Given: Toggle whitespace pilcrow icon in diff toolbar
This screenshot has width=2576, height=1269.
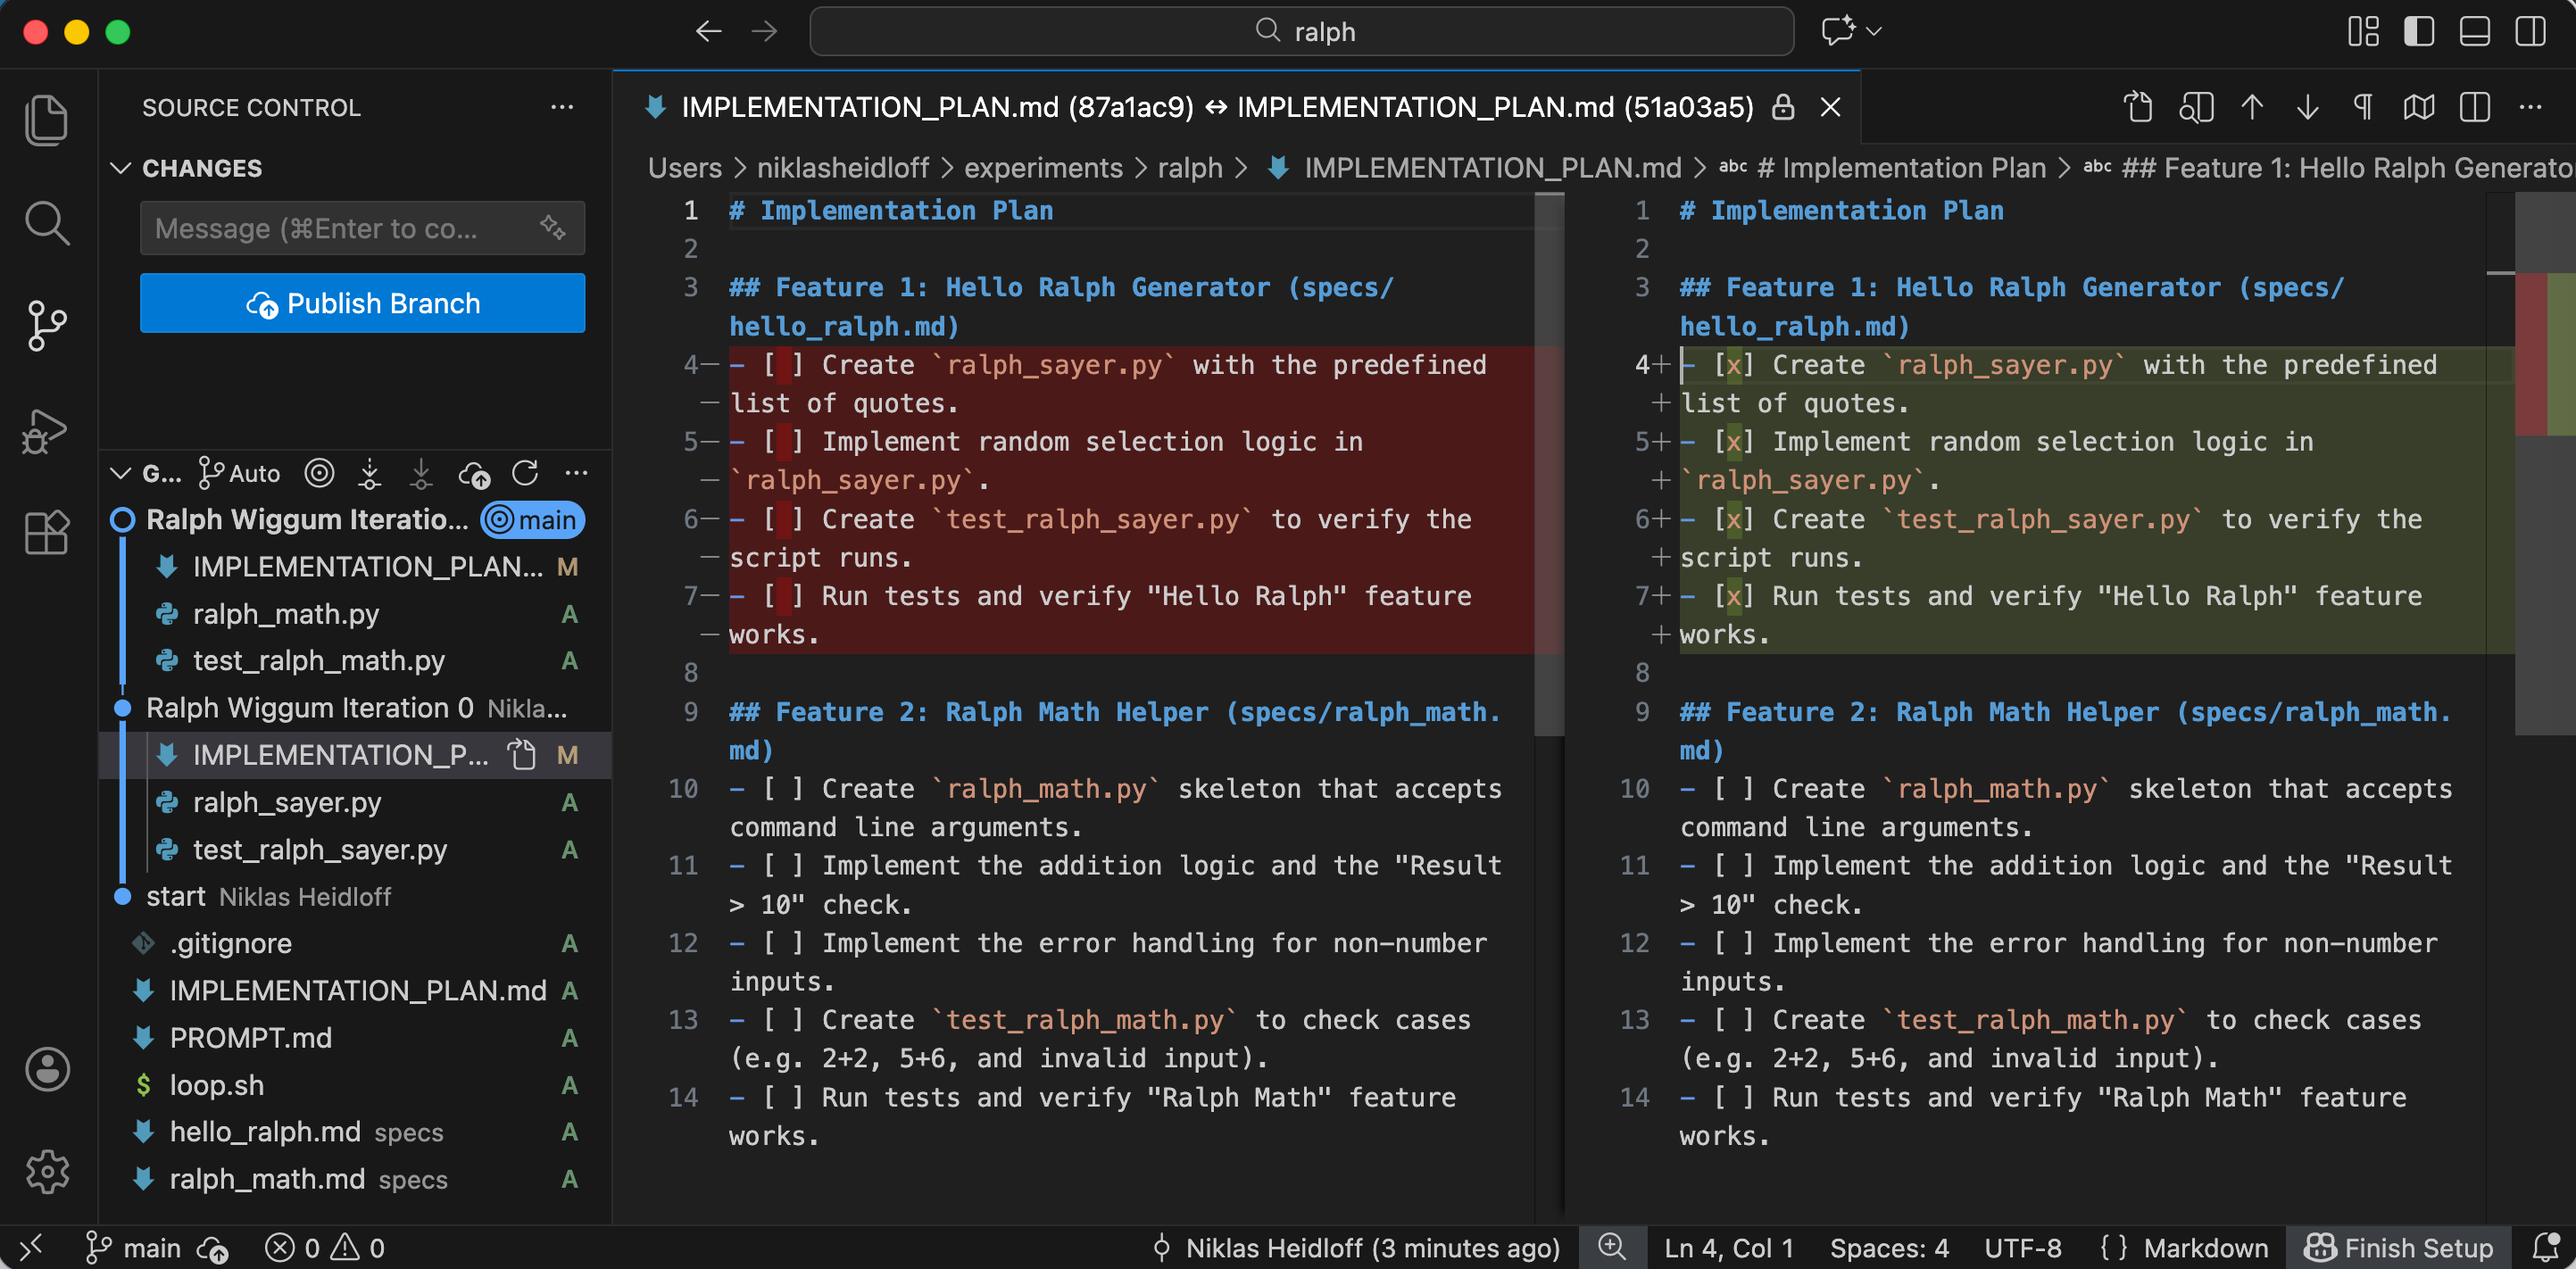Looking at the screenshot, I should click(2362, 107).
